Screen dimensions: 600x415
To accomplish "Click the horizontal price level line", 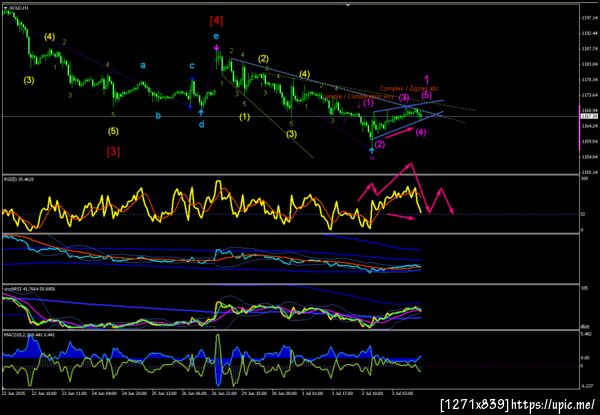I will [x=290, y=116].
